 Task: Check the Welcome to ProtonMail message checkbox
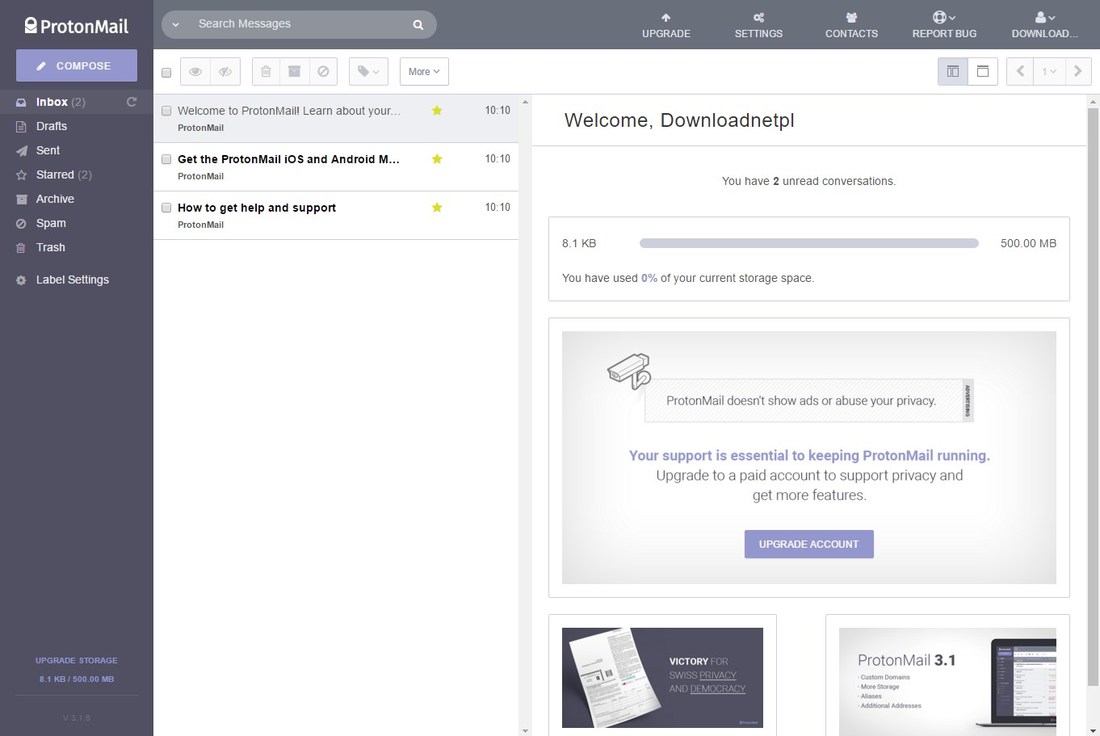coord(166,111)
